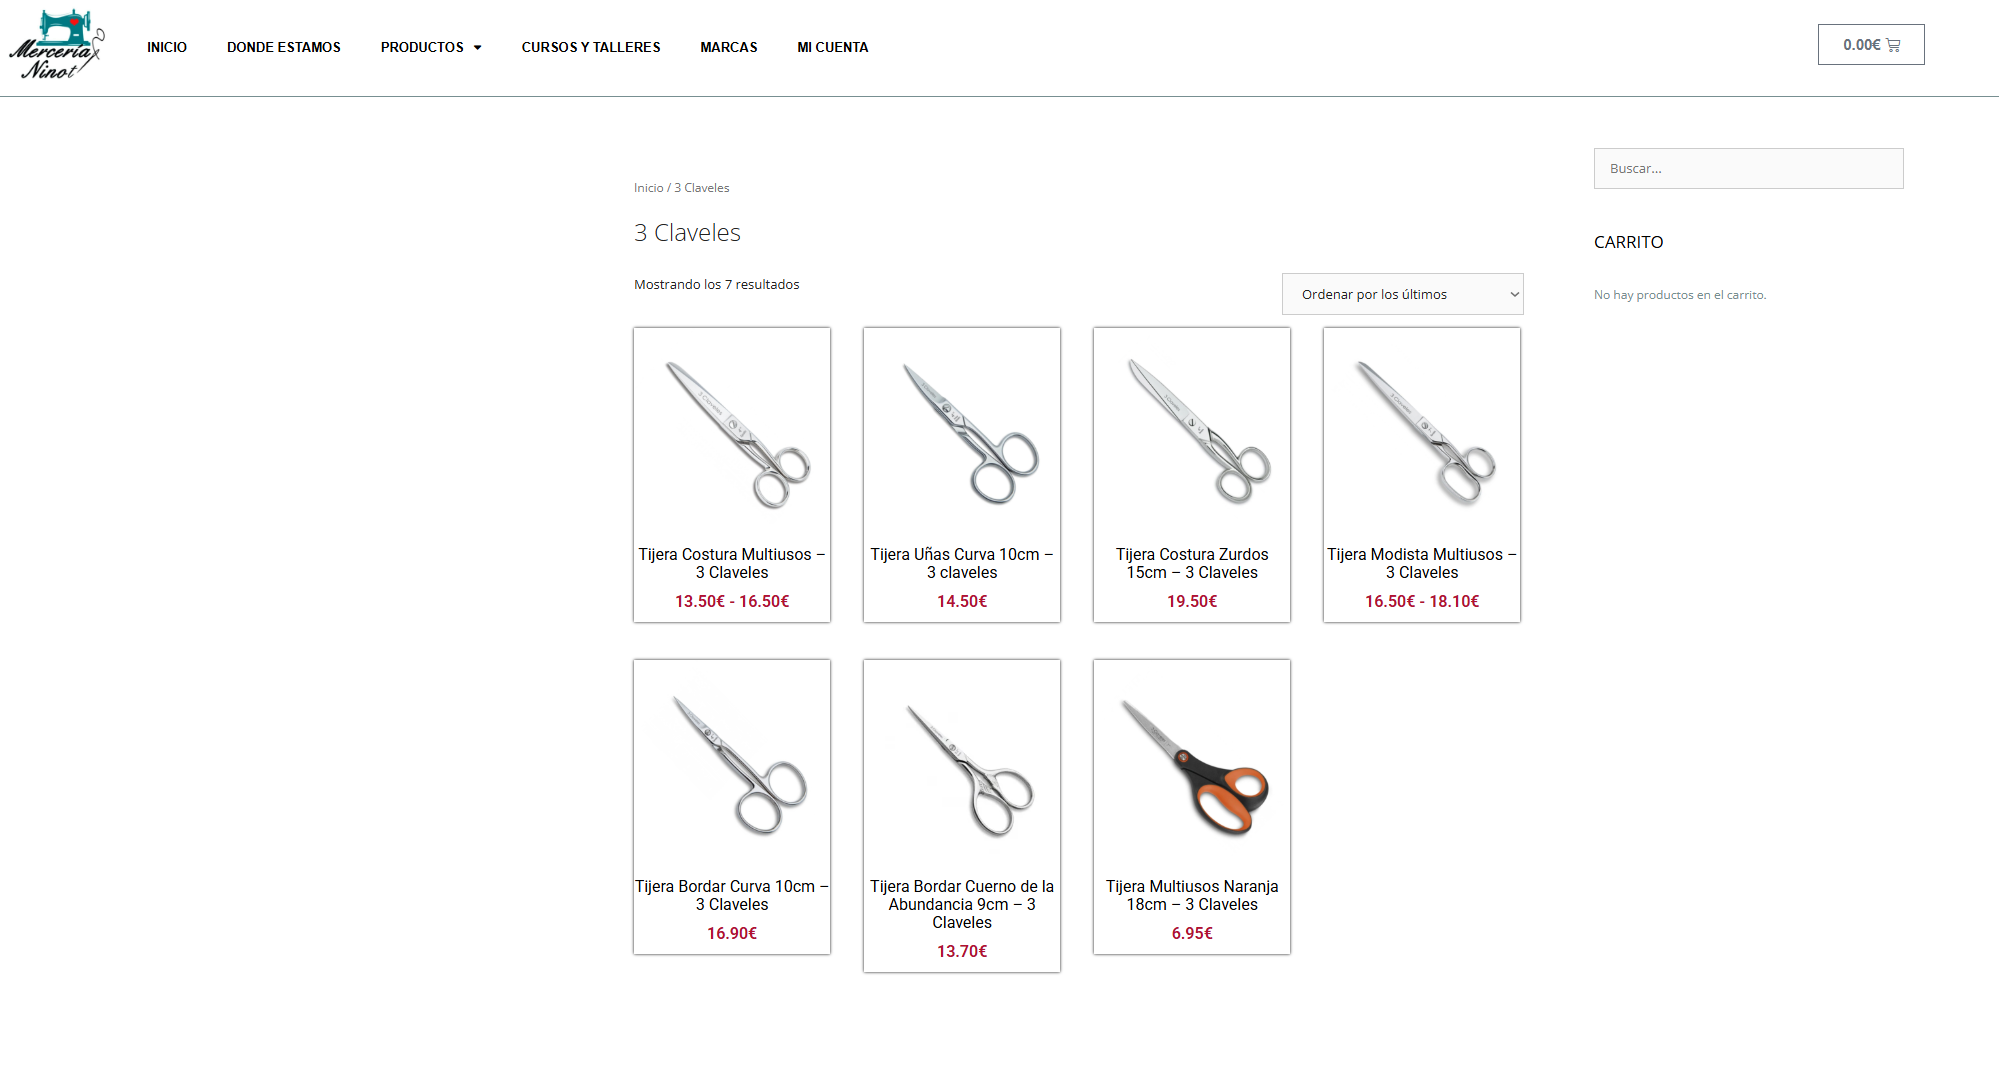Focus the Buscar search field
The width and height of the screenshot is (1999, 1072).
click(1748, 168)
